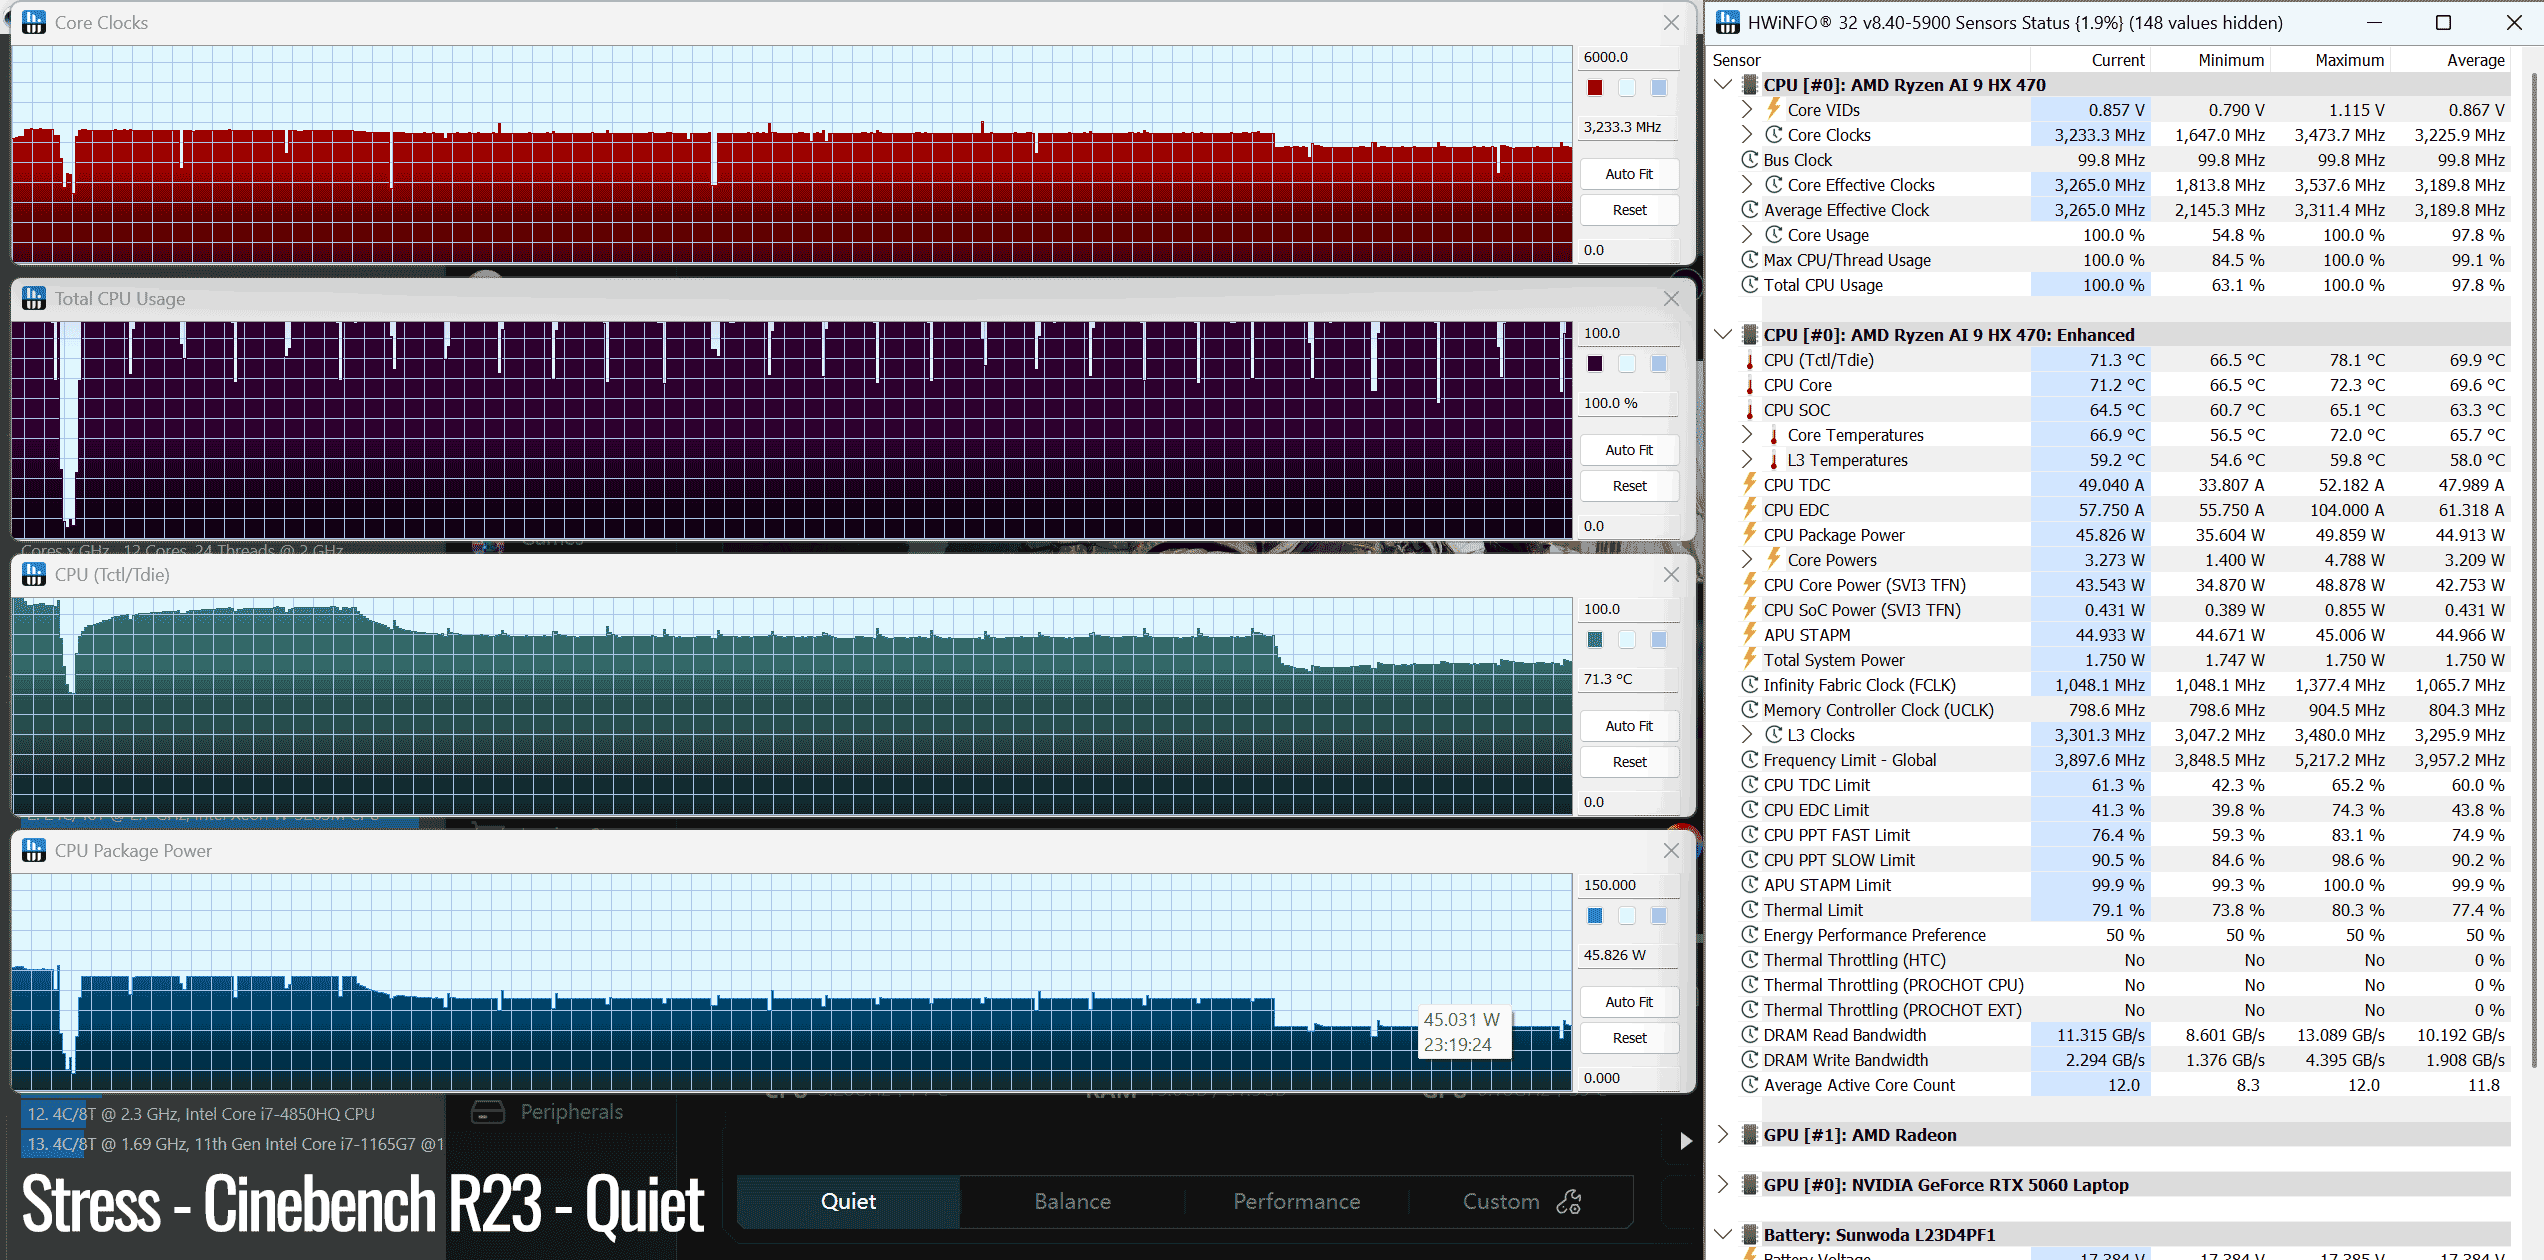The height and width of the screenshot is (1260, 2544).
Task: Click the play arrow beside the benchmark list
Action: [x=1686, y=1141]
